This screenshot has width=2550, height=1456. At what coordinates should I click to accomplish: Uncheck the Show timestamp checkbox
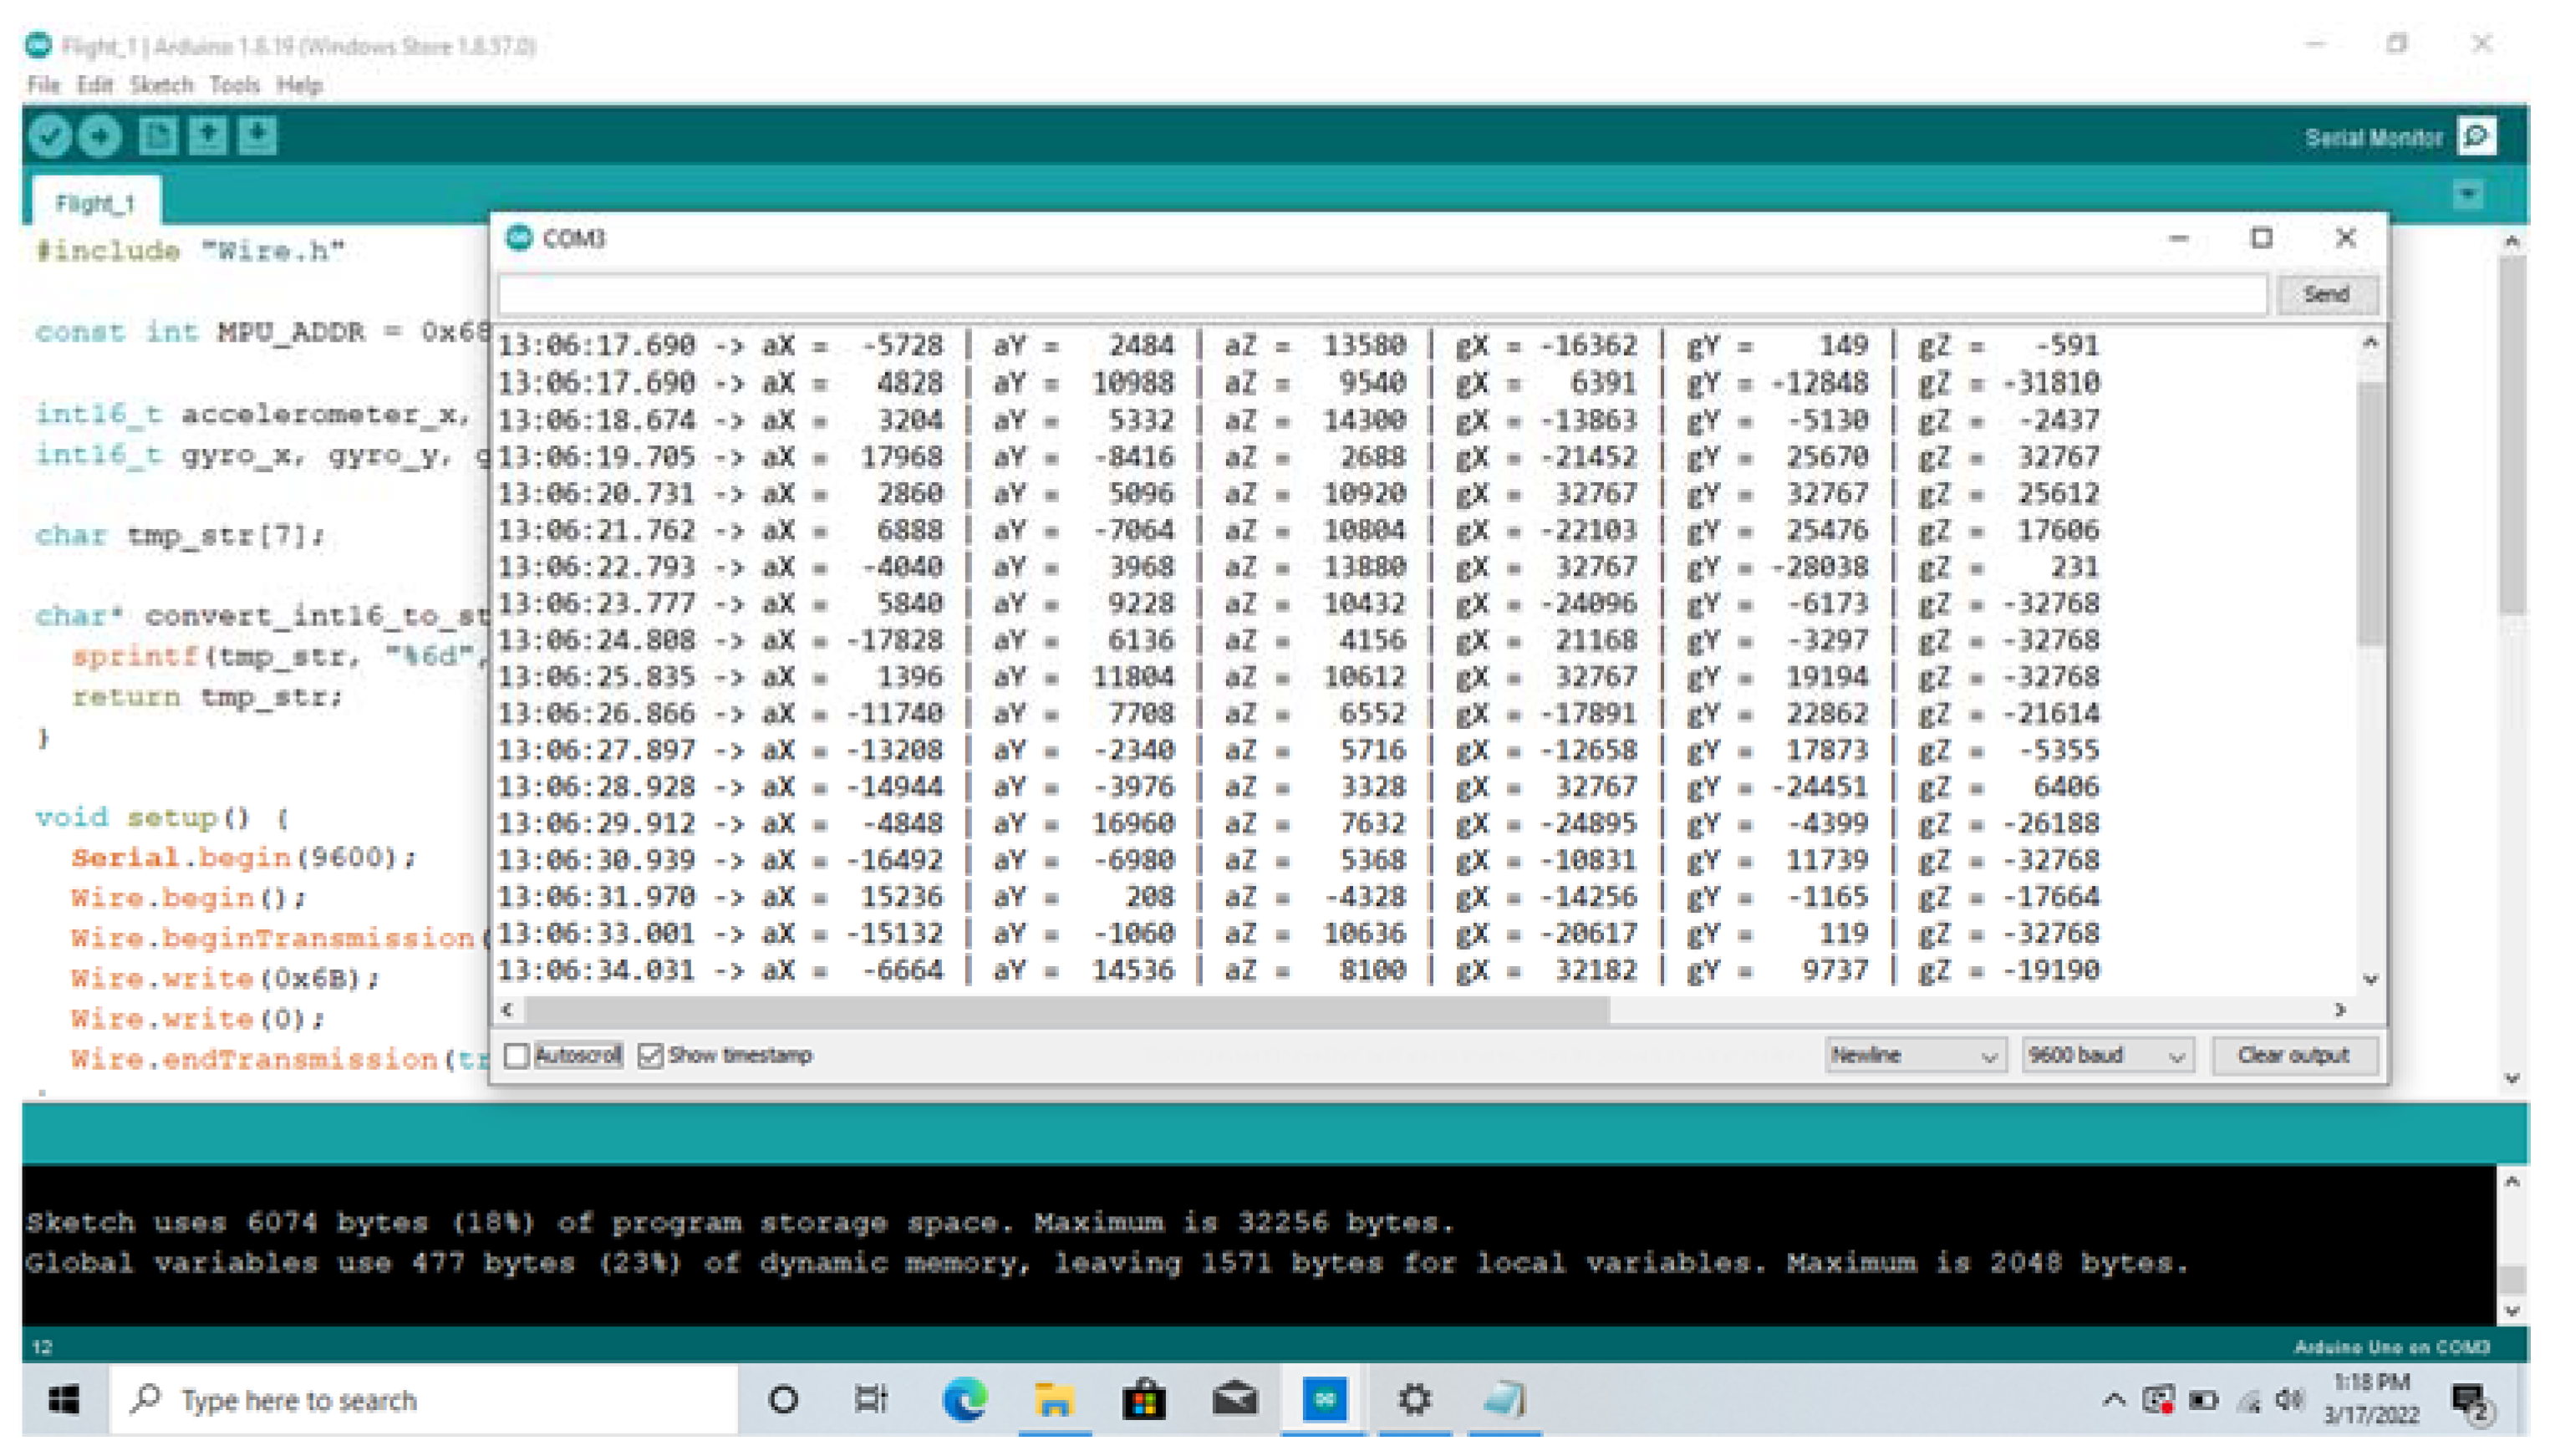651,1055
